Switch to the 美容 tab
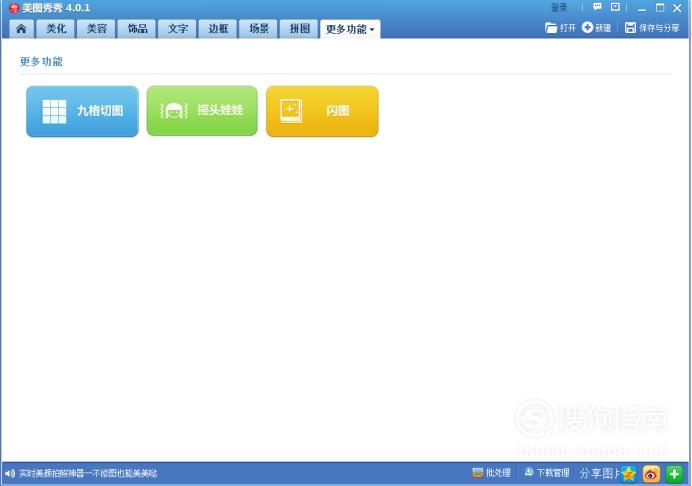The image size is (692, 486). point(97,29)
